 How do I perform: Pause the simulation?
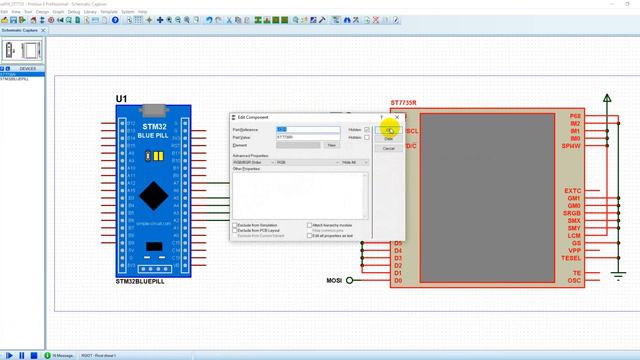(22, 356)
